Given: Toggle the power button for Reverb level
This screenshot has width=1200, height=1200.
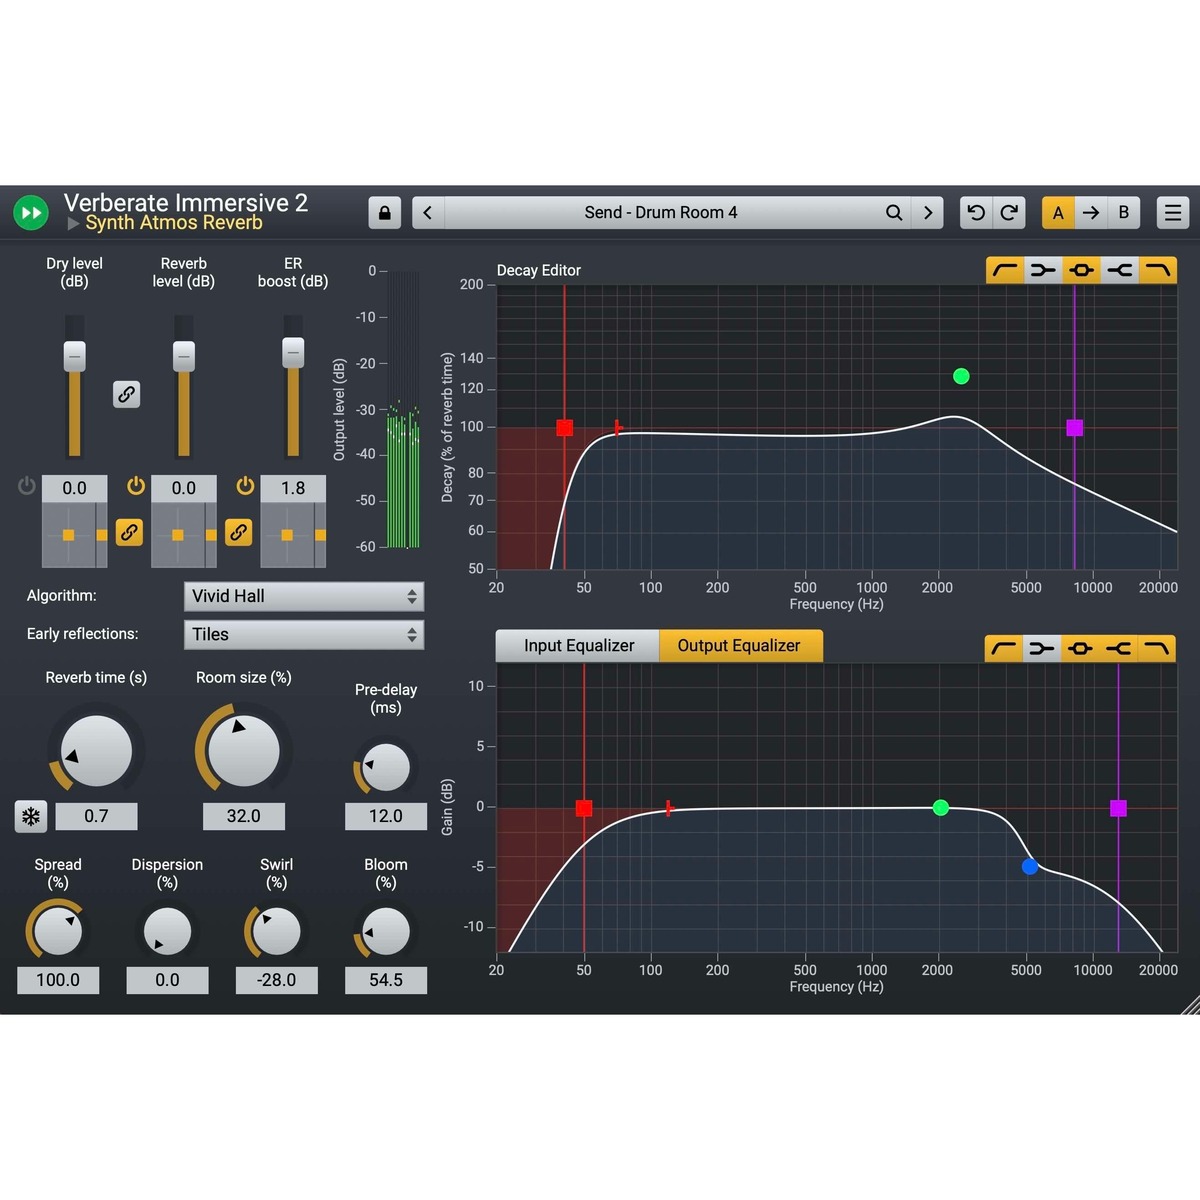Looking at the screenshot, I should 137,486.
